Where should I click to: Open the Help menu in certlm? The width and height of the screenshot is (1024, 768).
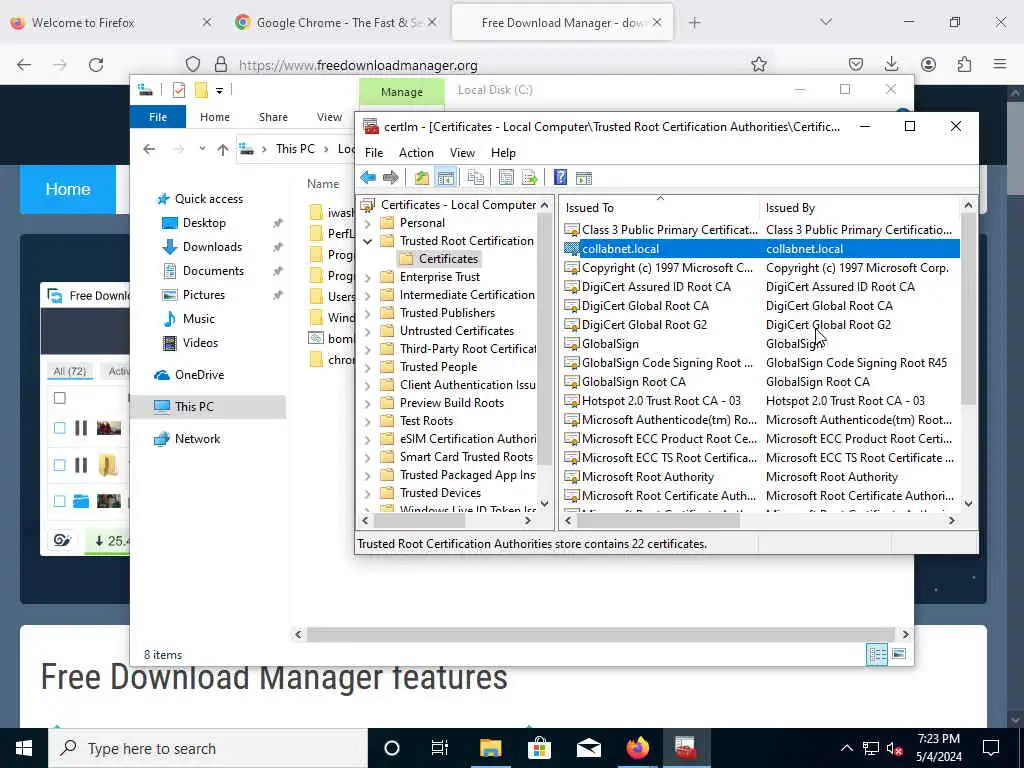(503, 153)
